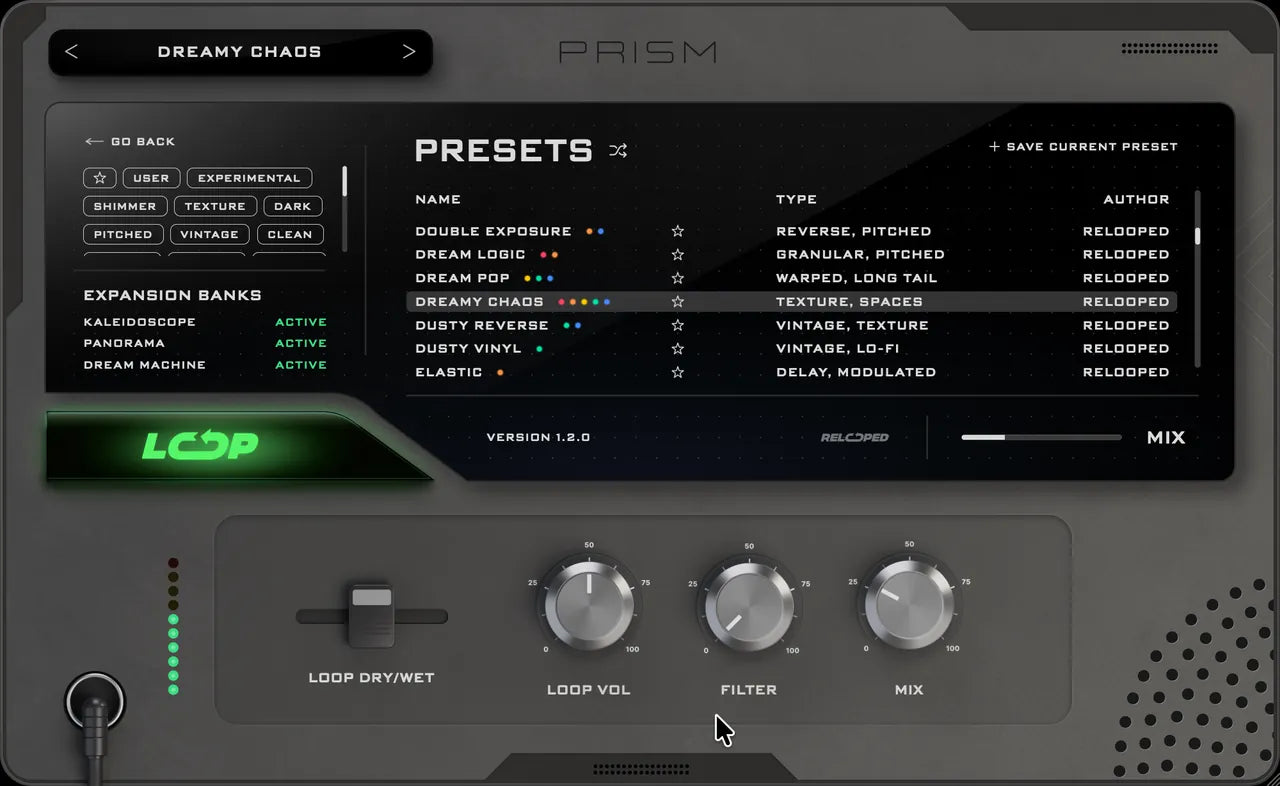Click the Loop Dry/Wet fader handle

(371, 614)
